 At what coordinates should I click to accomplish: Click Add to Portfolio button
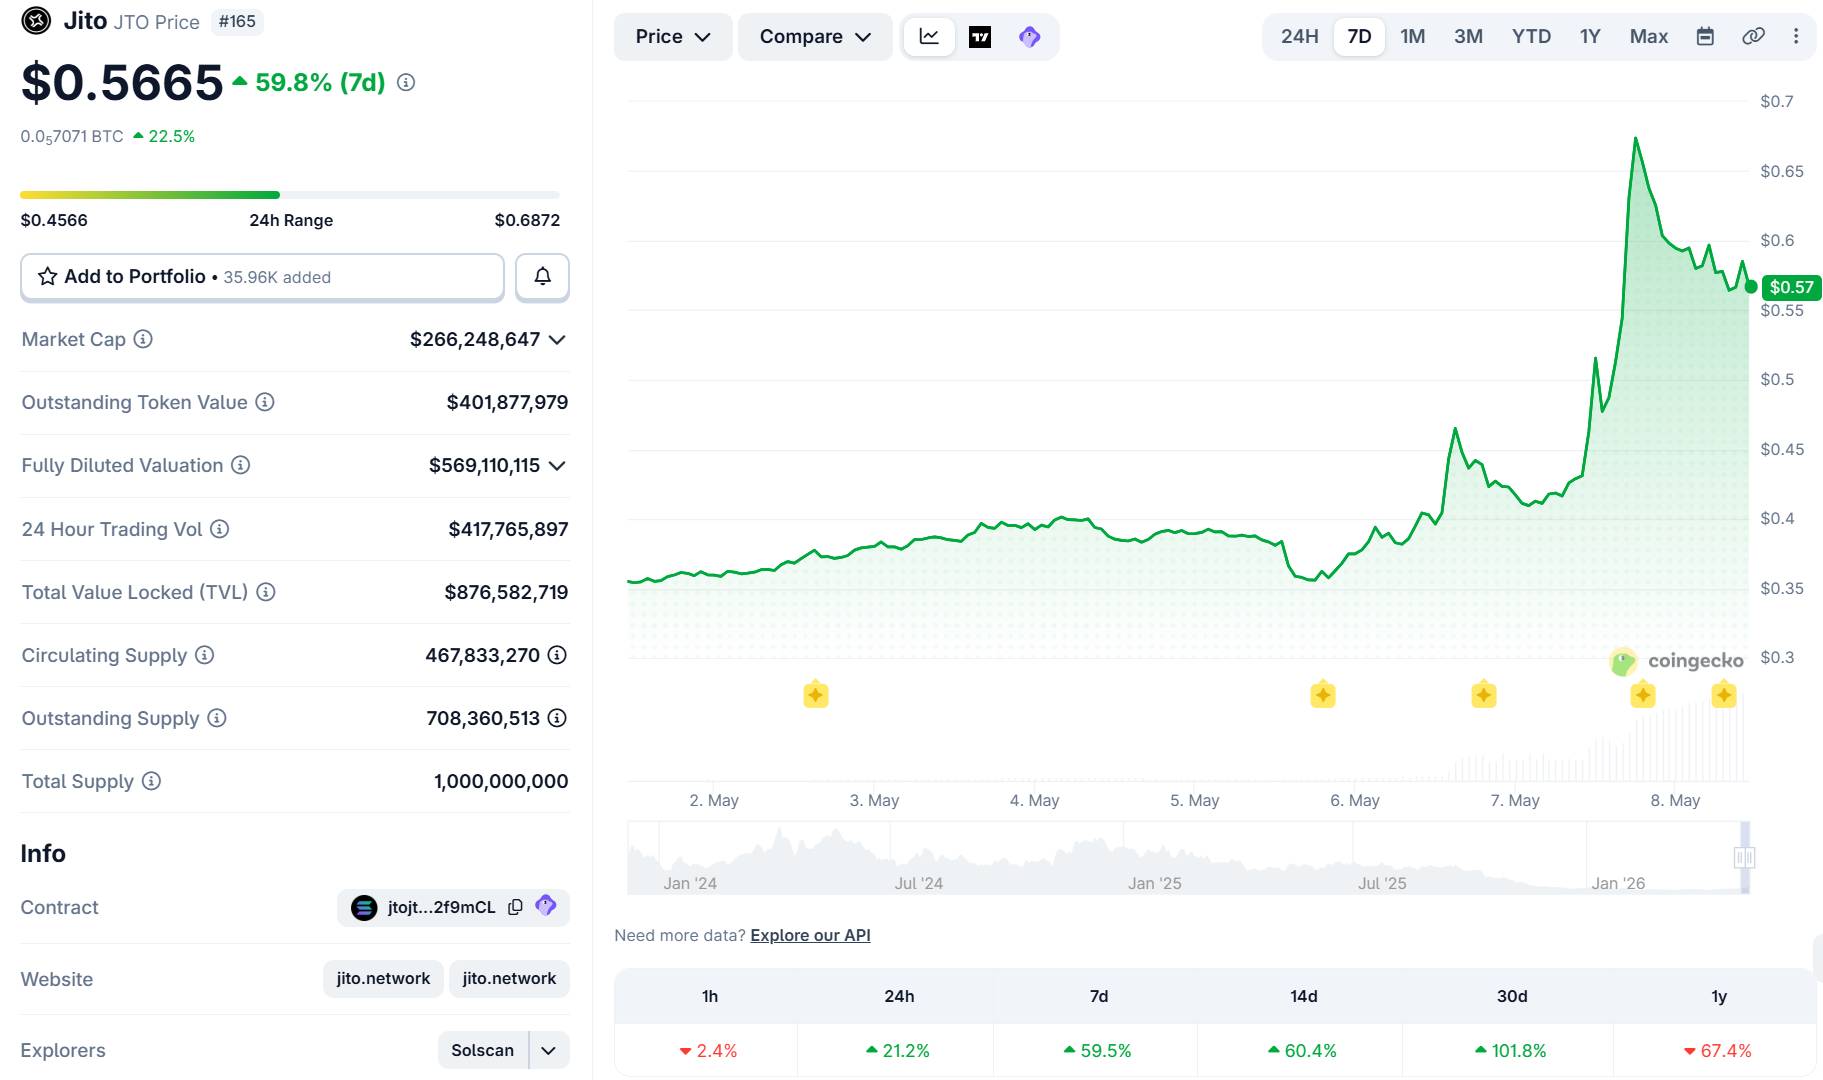tap(262, 277)
